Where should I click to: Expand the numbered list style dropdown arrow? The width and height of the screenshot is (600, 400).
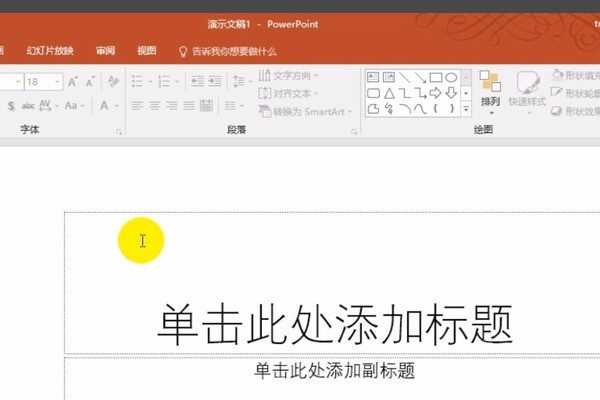[x=177, y=82]
